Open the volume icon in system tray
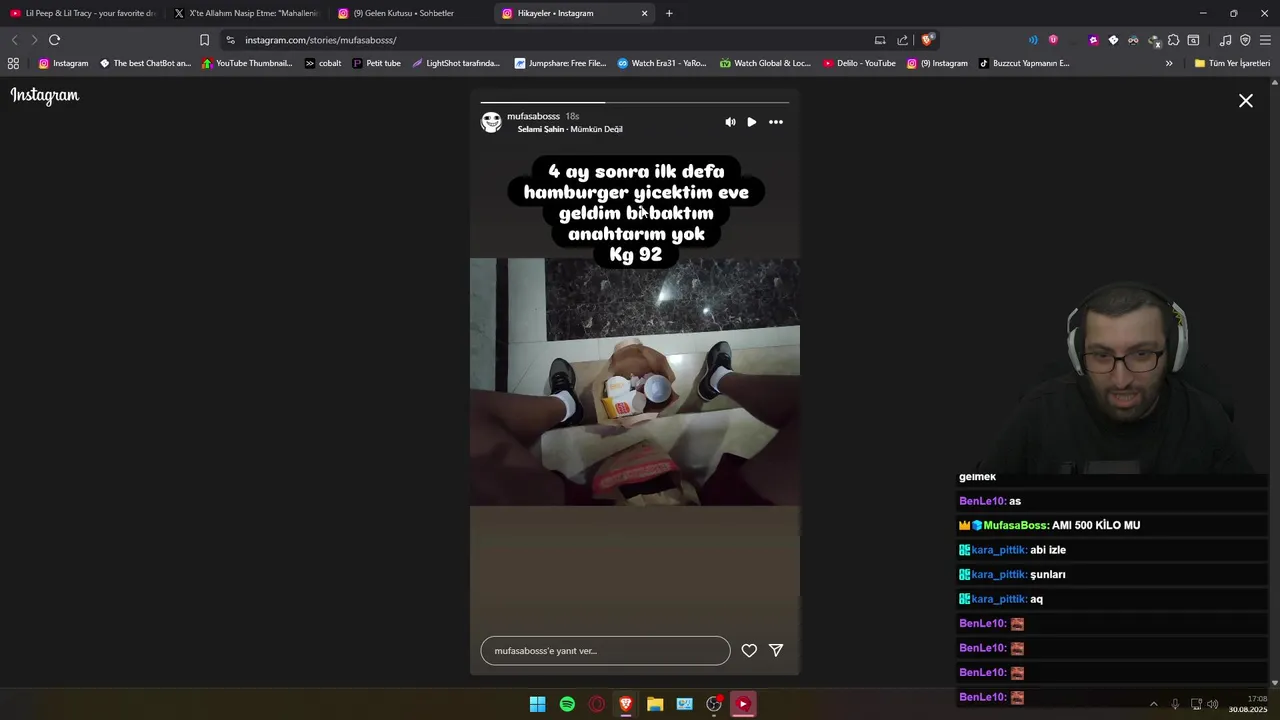Image resolution: width=1280 pixels, height=720 pixels. pyautogui.click(x=1213, y=704)
